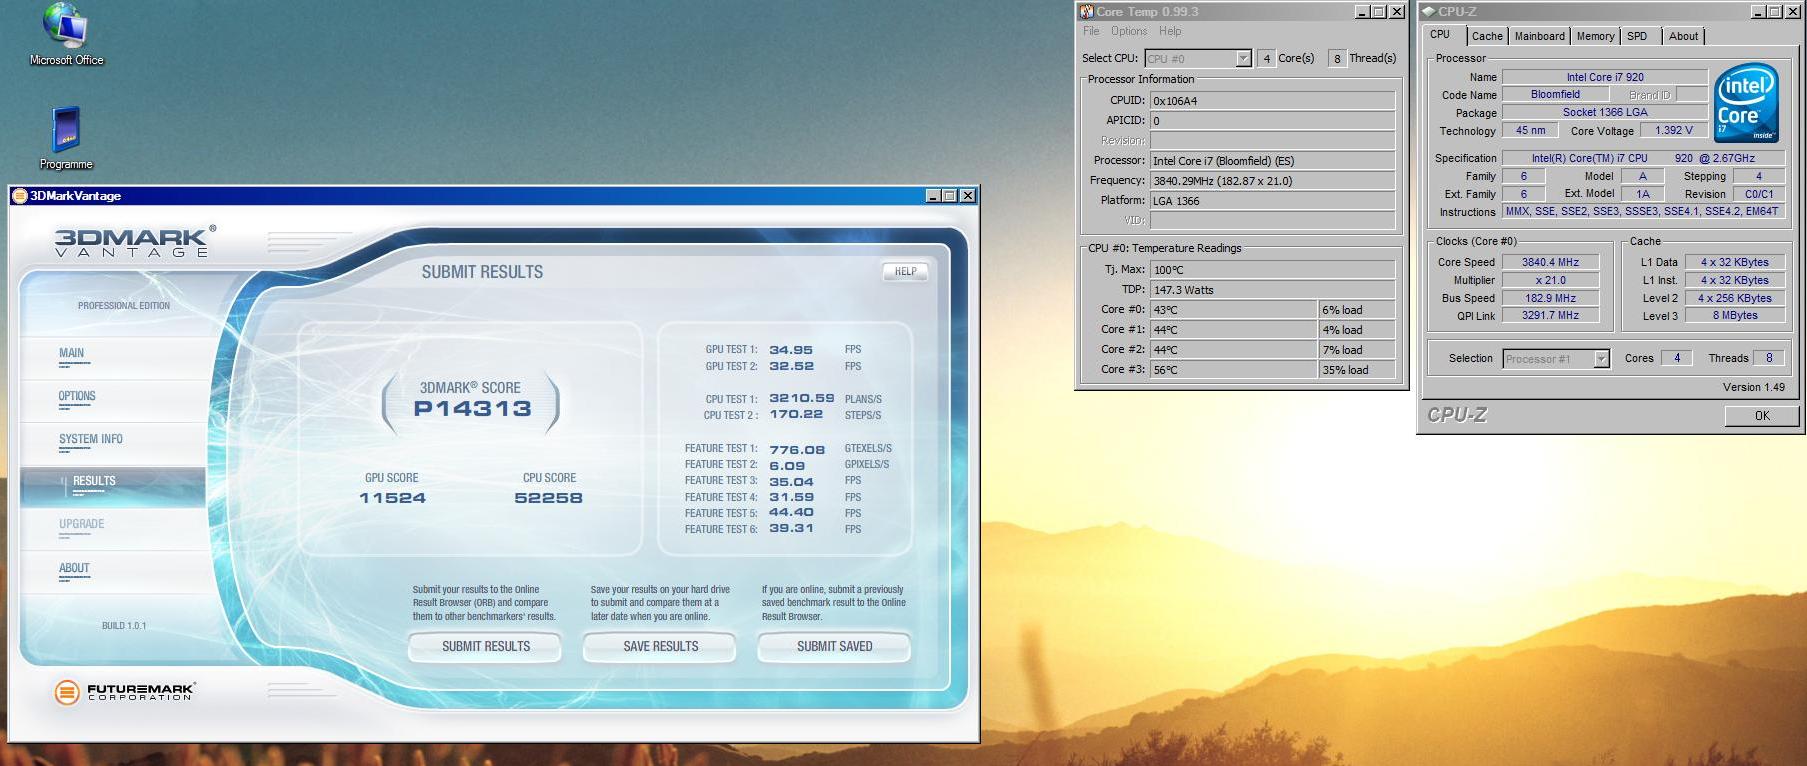1807x766 pixels.
Task: Open the File menu in Core Temp
Action: (1091, 31)
